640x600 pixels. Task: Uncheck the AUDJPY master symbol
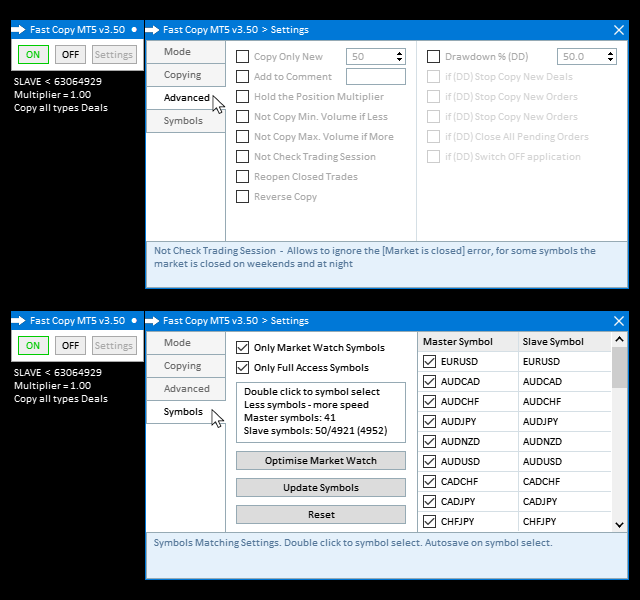tap(429, 422)
